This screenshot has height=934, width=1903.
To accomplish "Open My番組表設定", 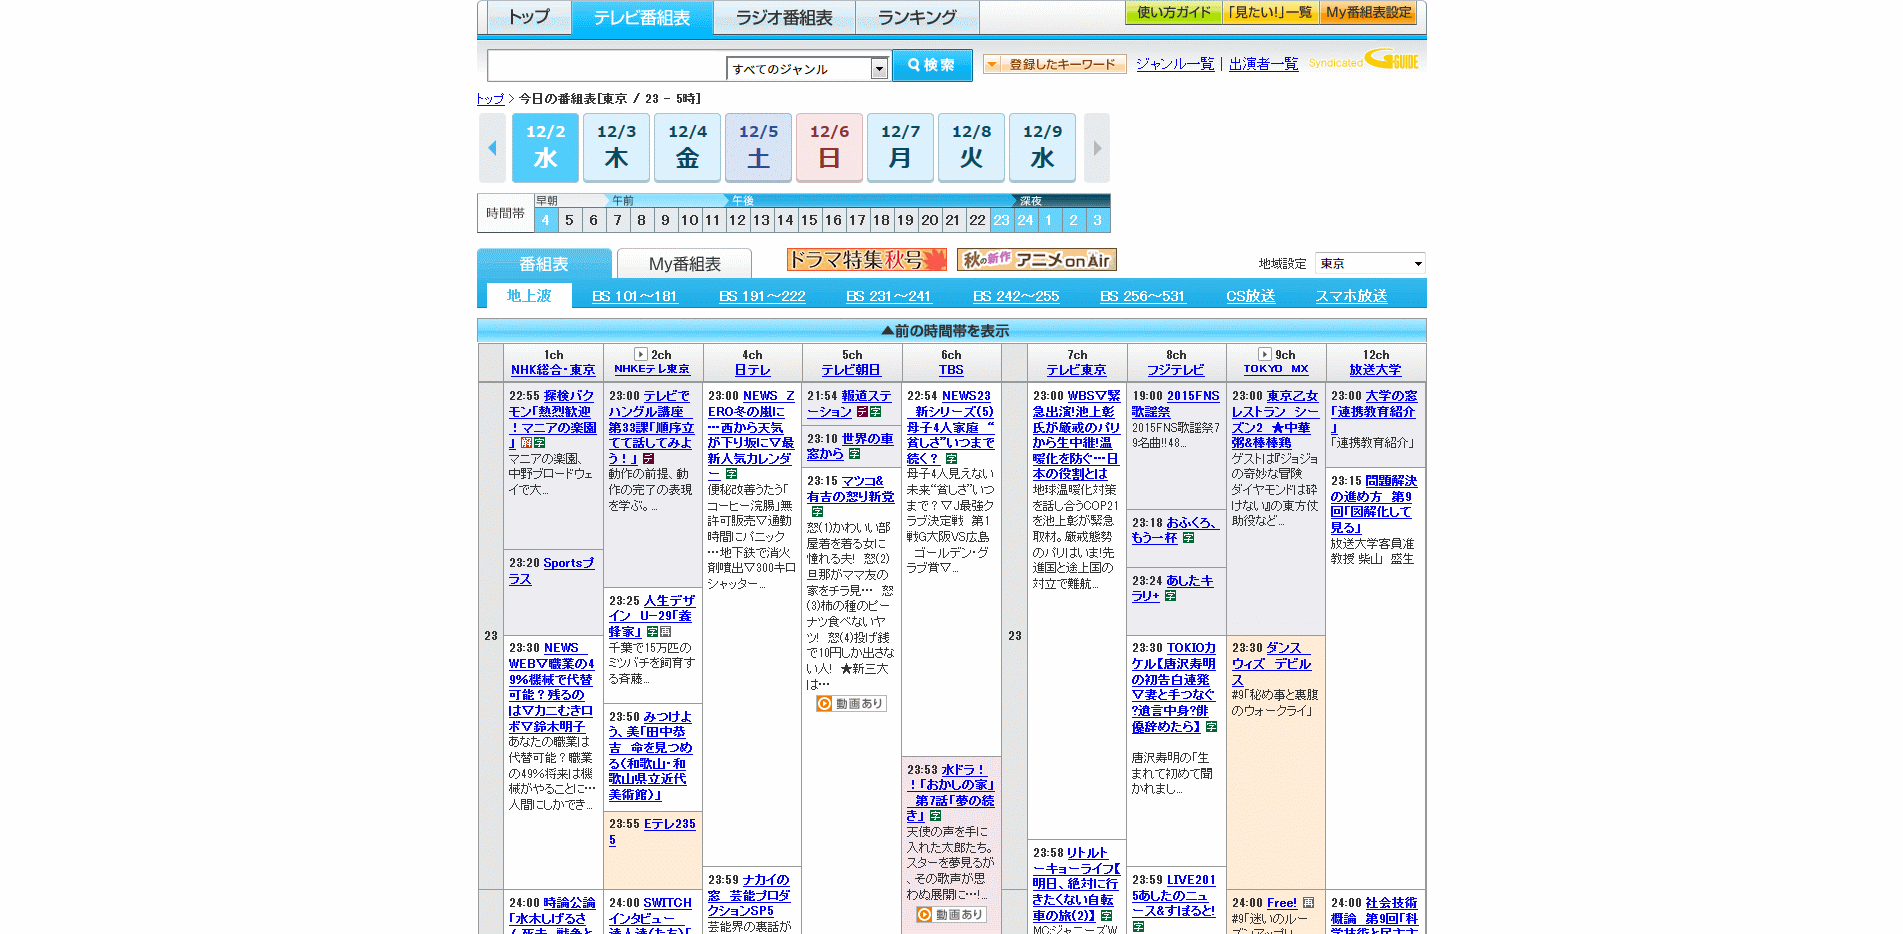I will [1368, 13].
